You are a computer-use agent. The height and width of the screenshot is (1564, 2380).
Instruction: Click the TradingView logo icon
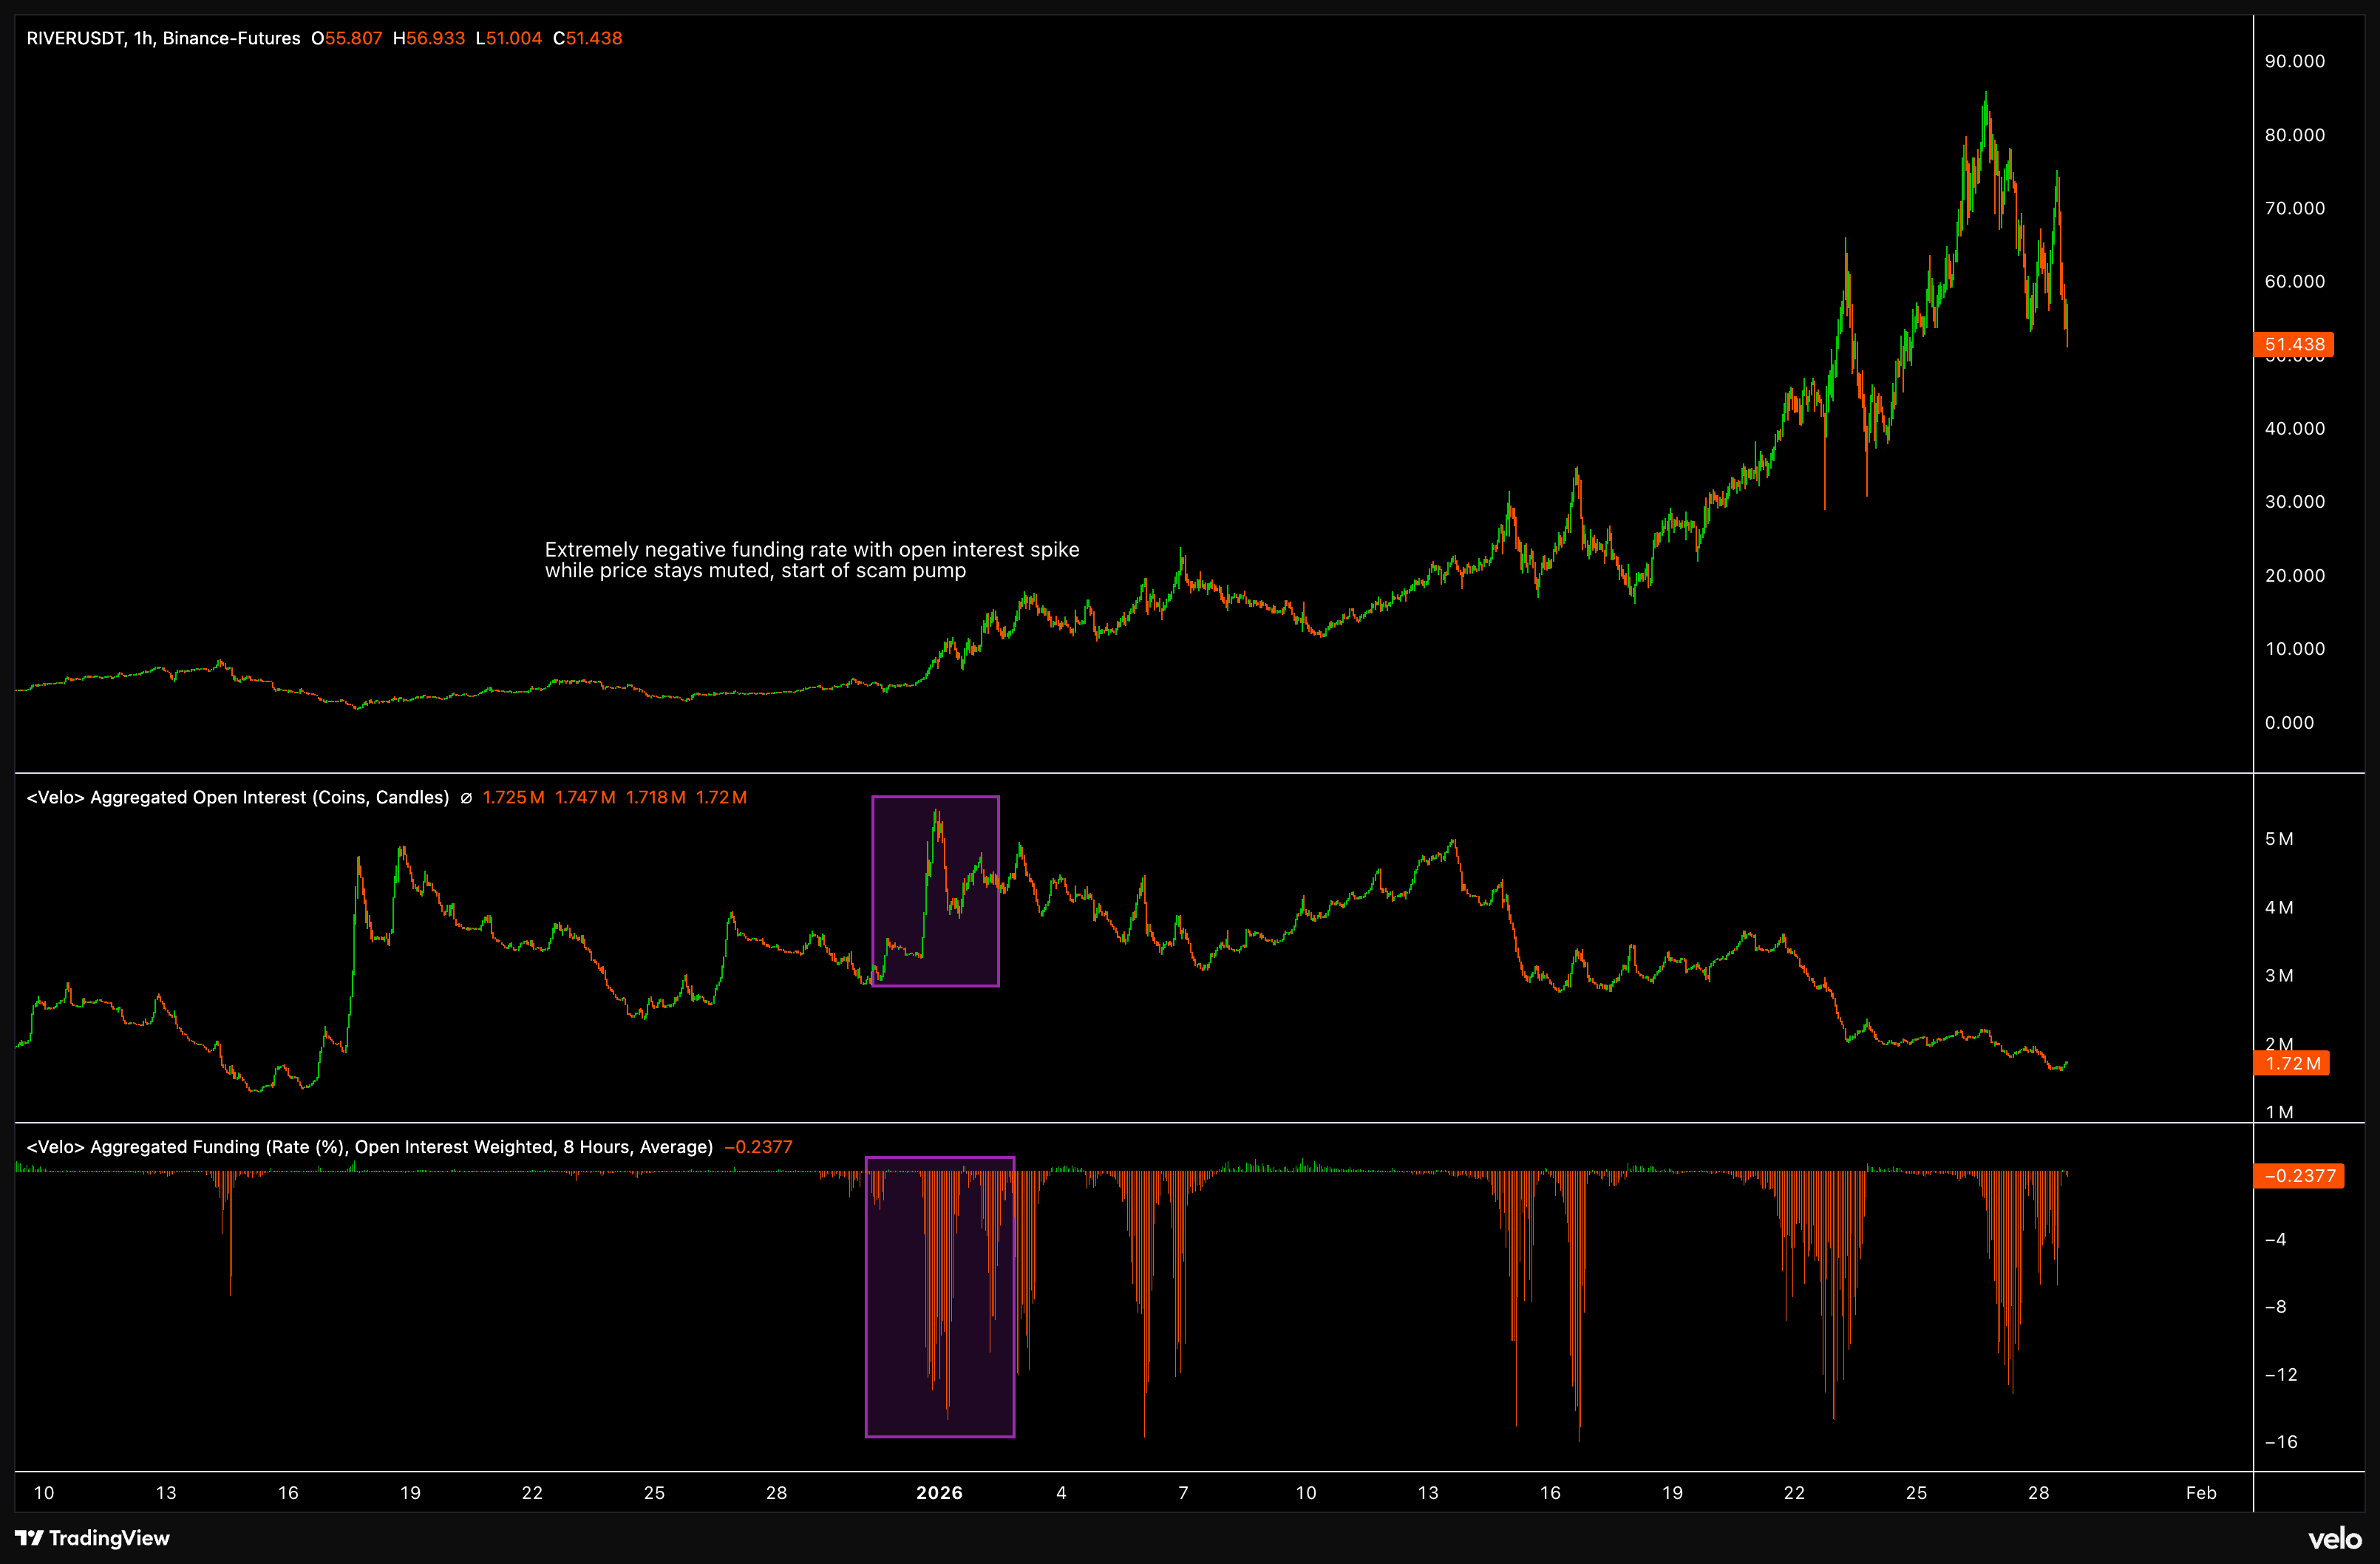[29, 1538]
